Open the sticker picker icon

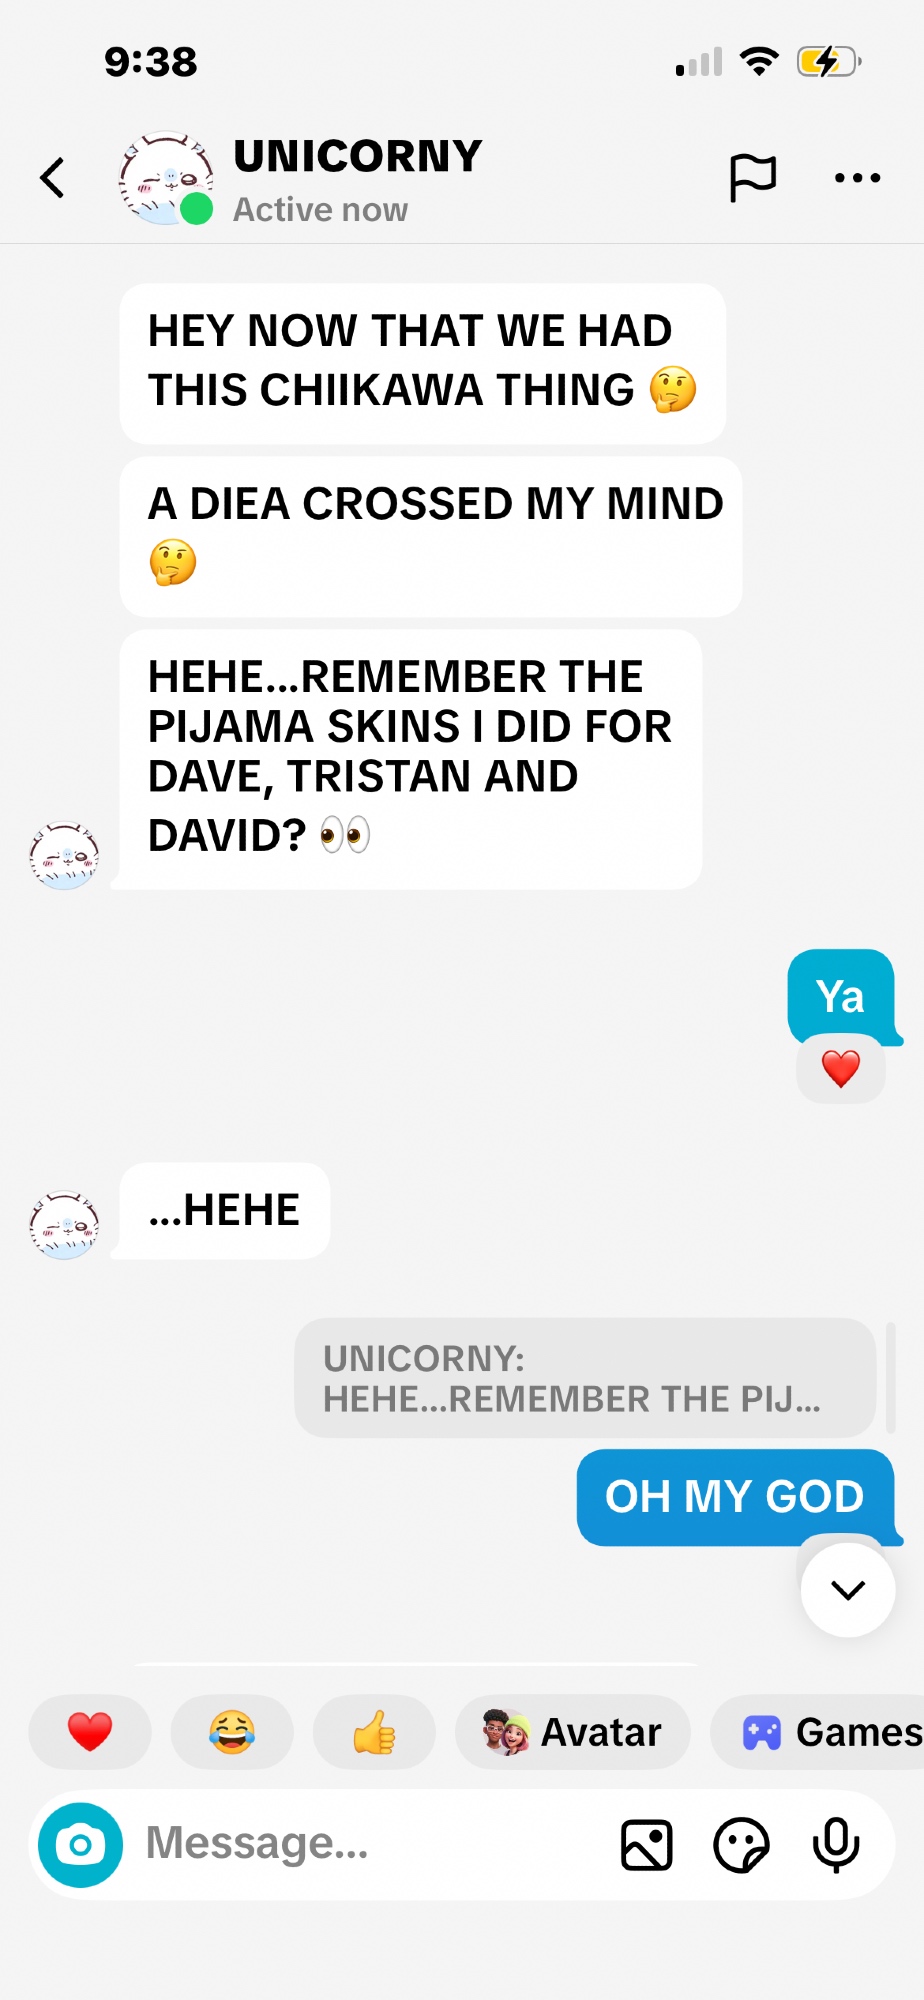pyautogui.click(x=741, y=1845)
